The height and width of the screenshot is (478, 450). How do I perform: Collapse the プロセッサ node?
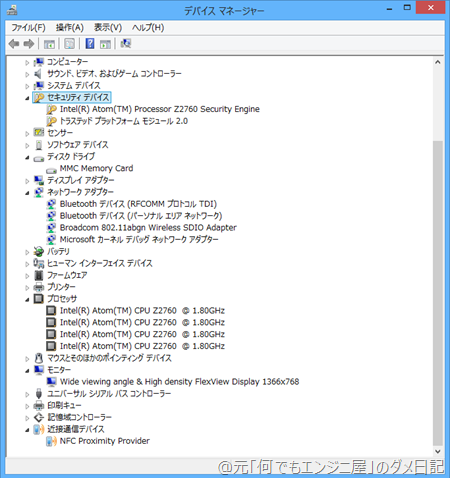pyautogui.click(x=27, y=299)
